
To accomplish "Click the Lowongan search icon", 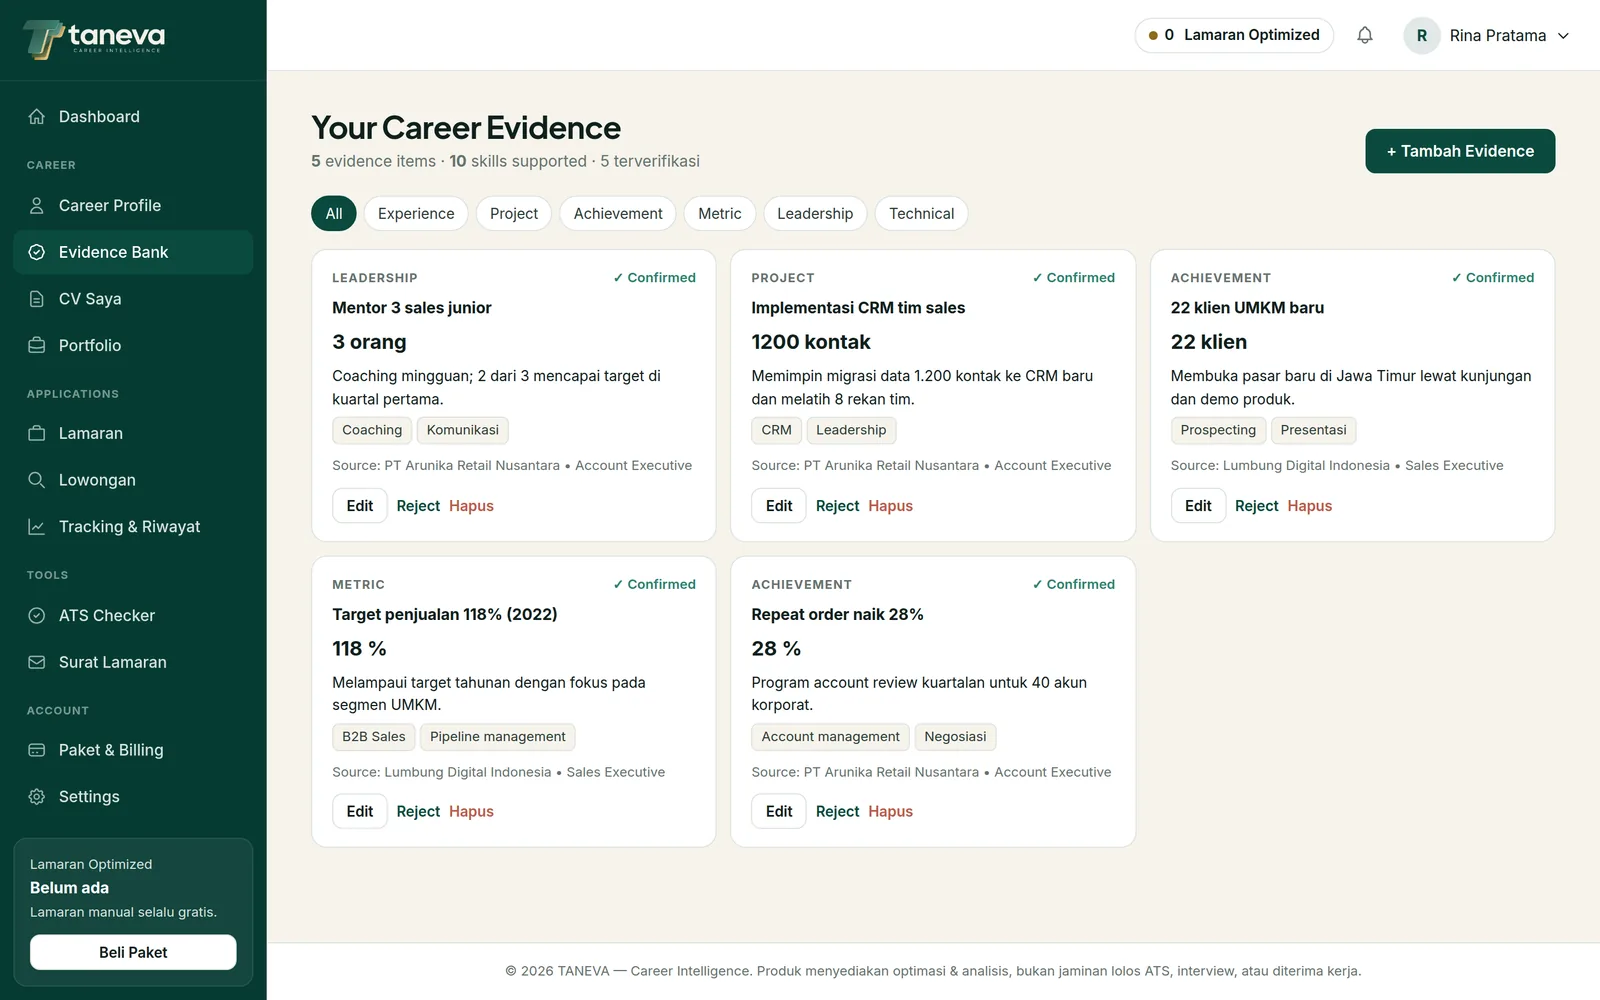I will click(x=37, y=480).
